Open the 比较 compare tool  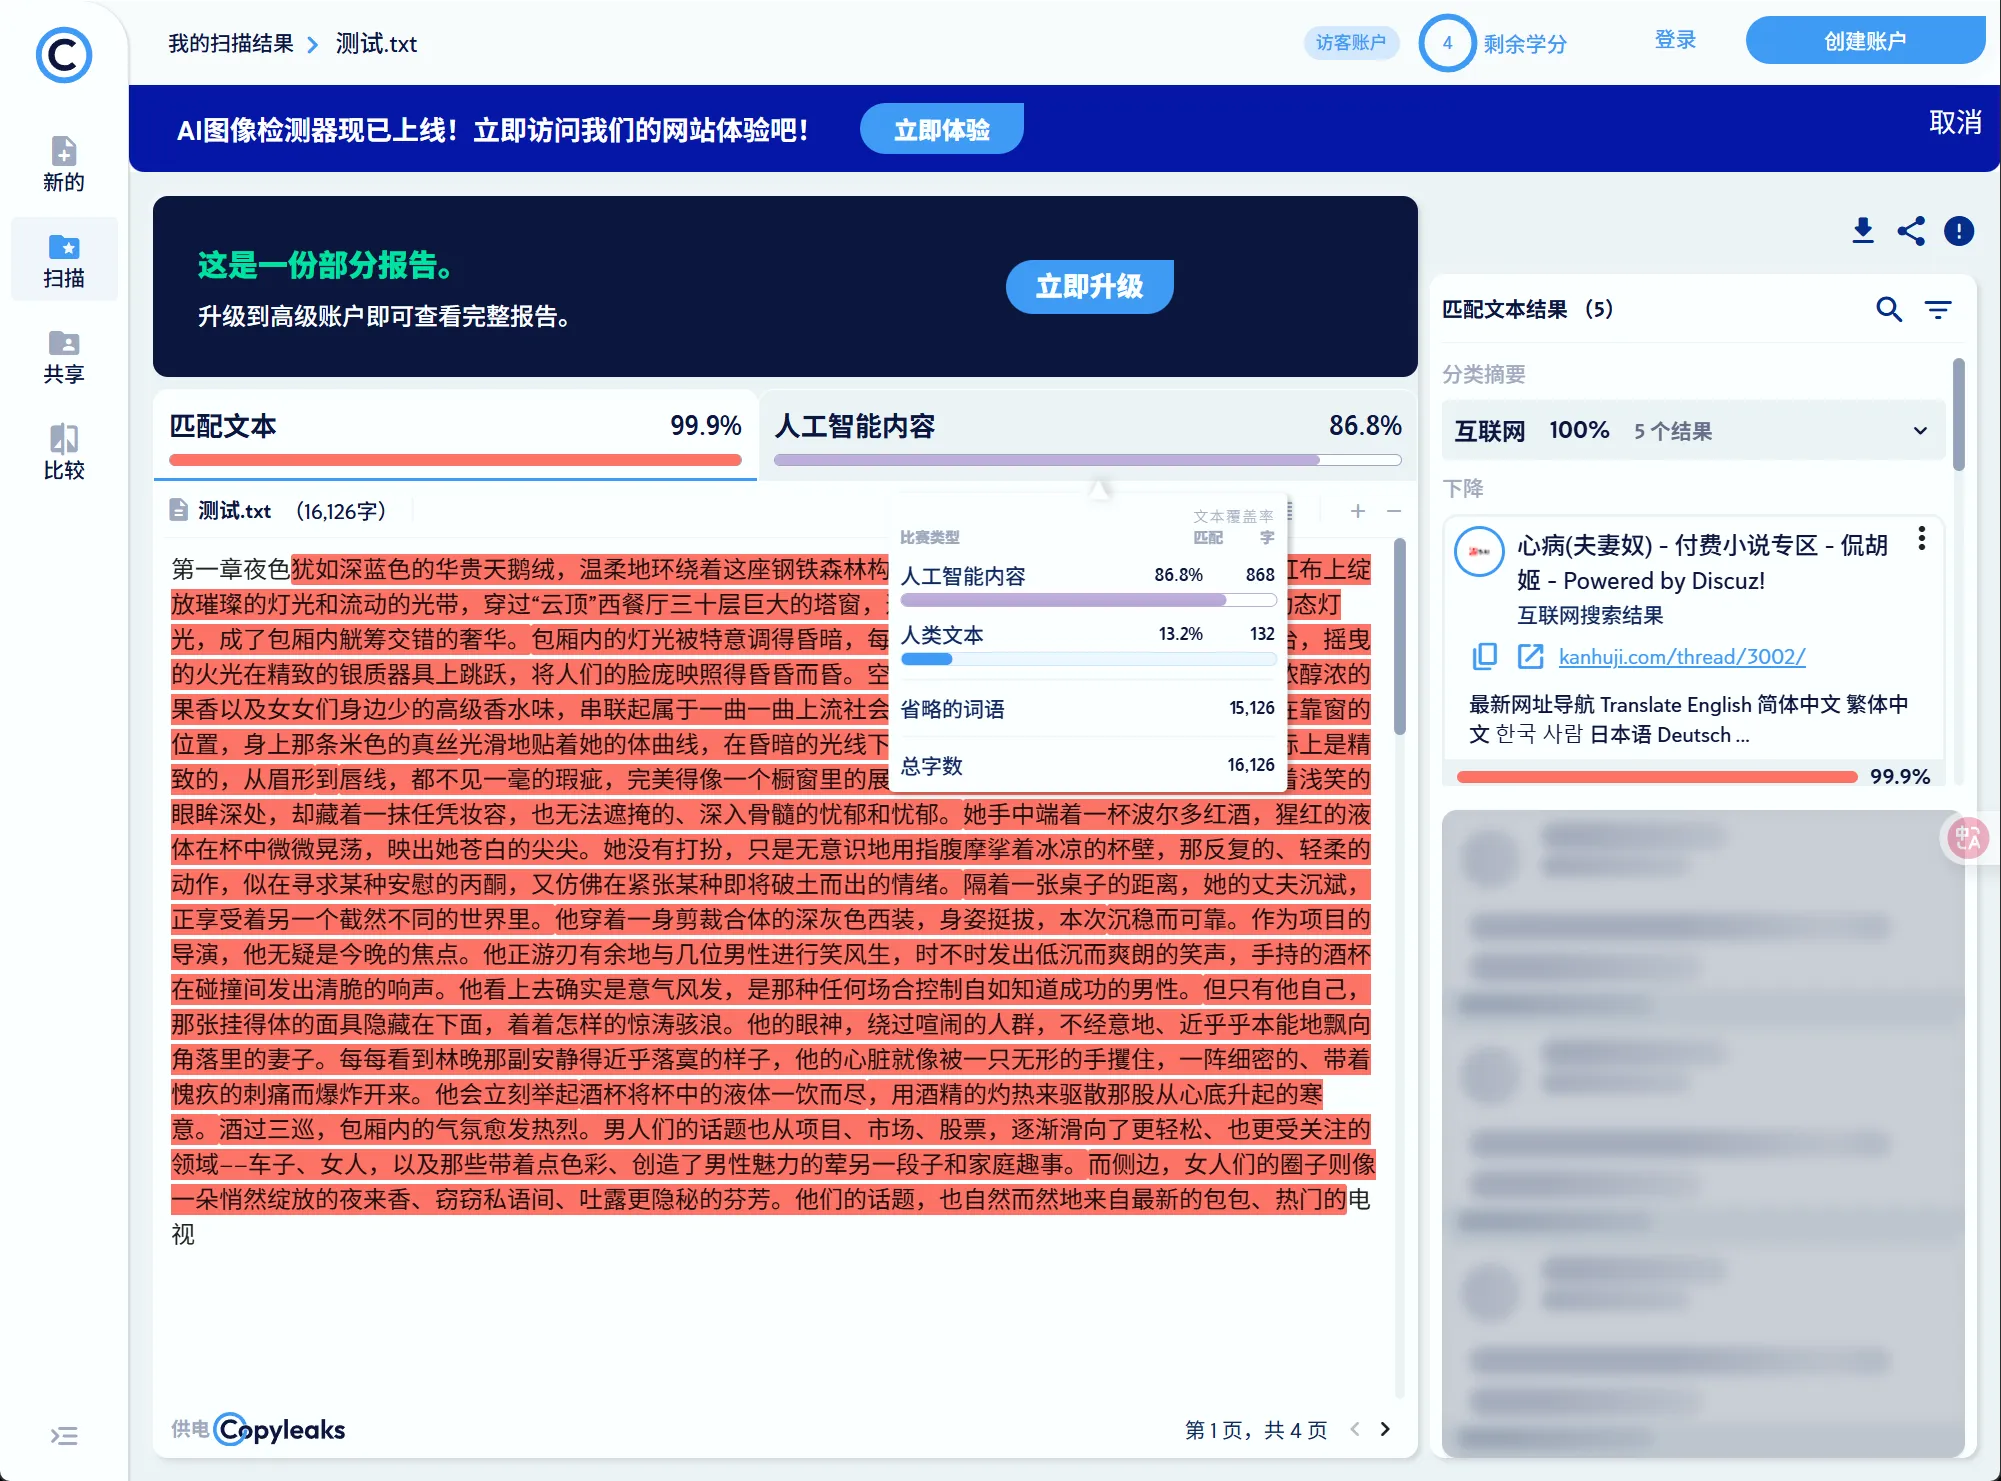[x=64, y=452]
